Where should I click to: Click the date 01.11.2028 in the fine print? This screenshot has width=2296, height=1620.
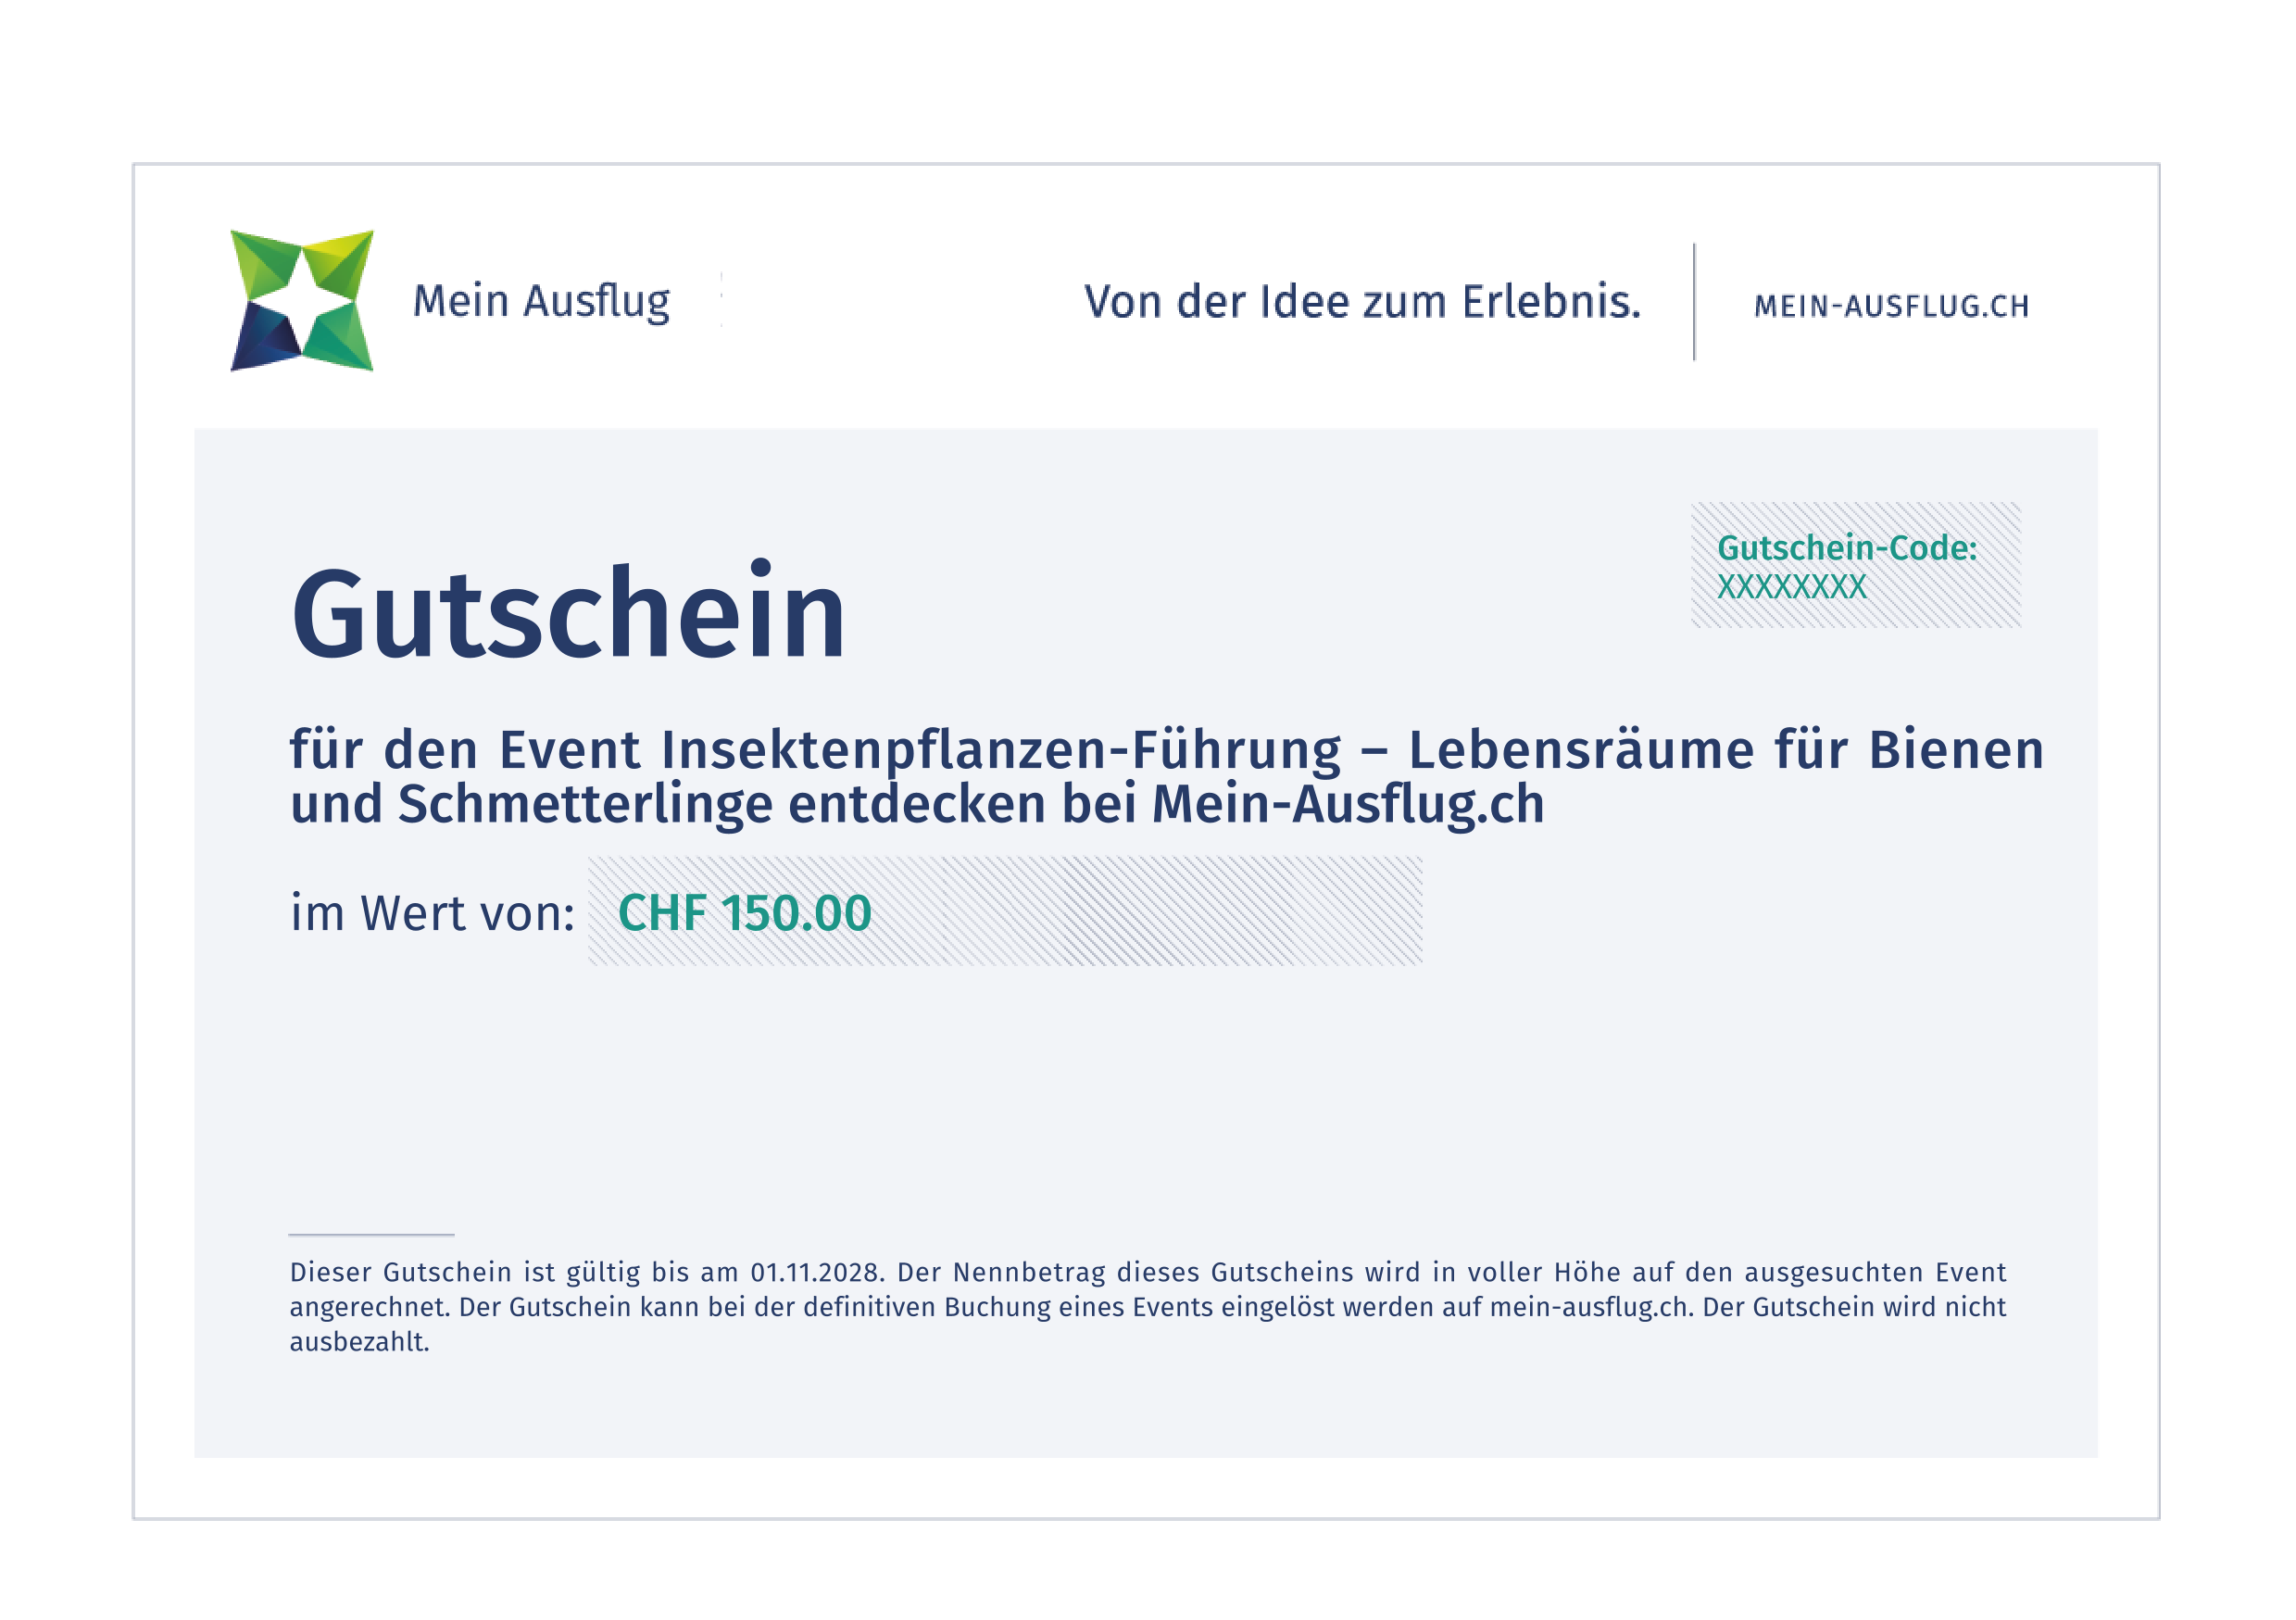tap(816, 1272)
